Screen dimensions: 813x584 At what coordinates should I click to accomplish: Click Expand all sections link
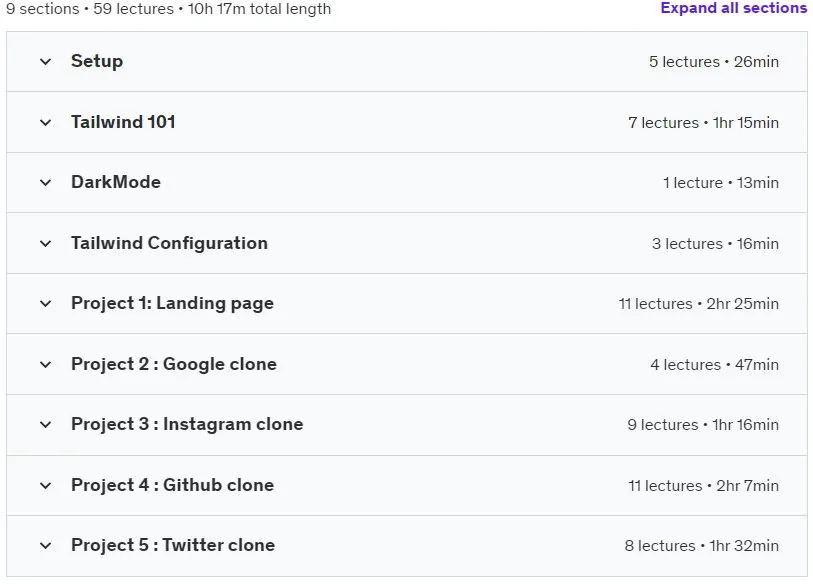click(734, 8)
